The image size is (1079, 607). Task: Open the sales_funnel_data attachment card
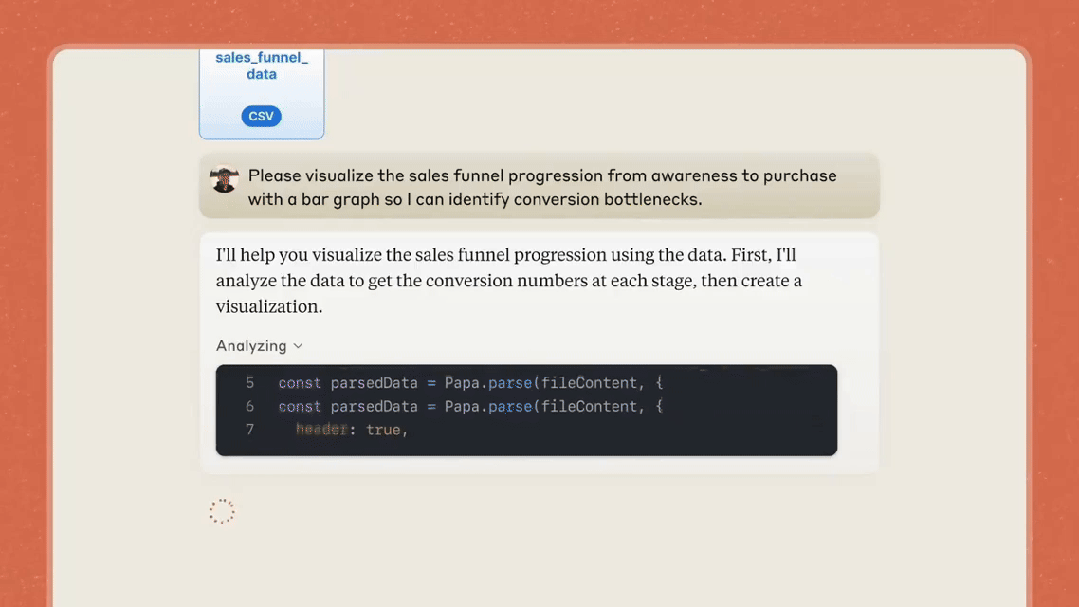(261, 92)
